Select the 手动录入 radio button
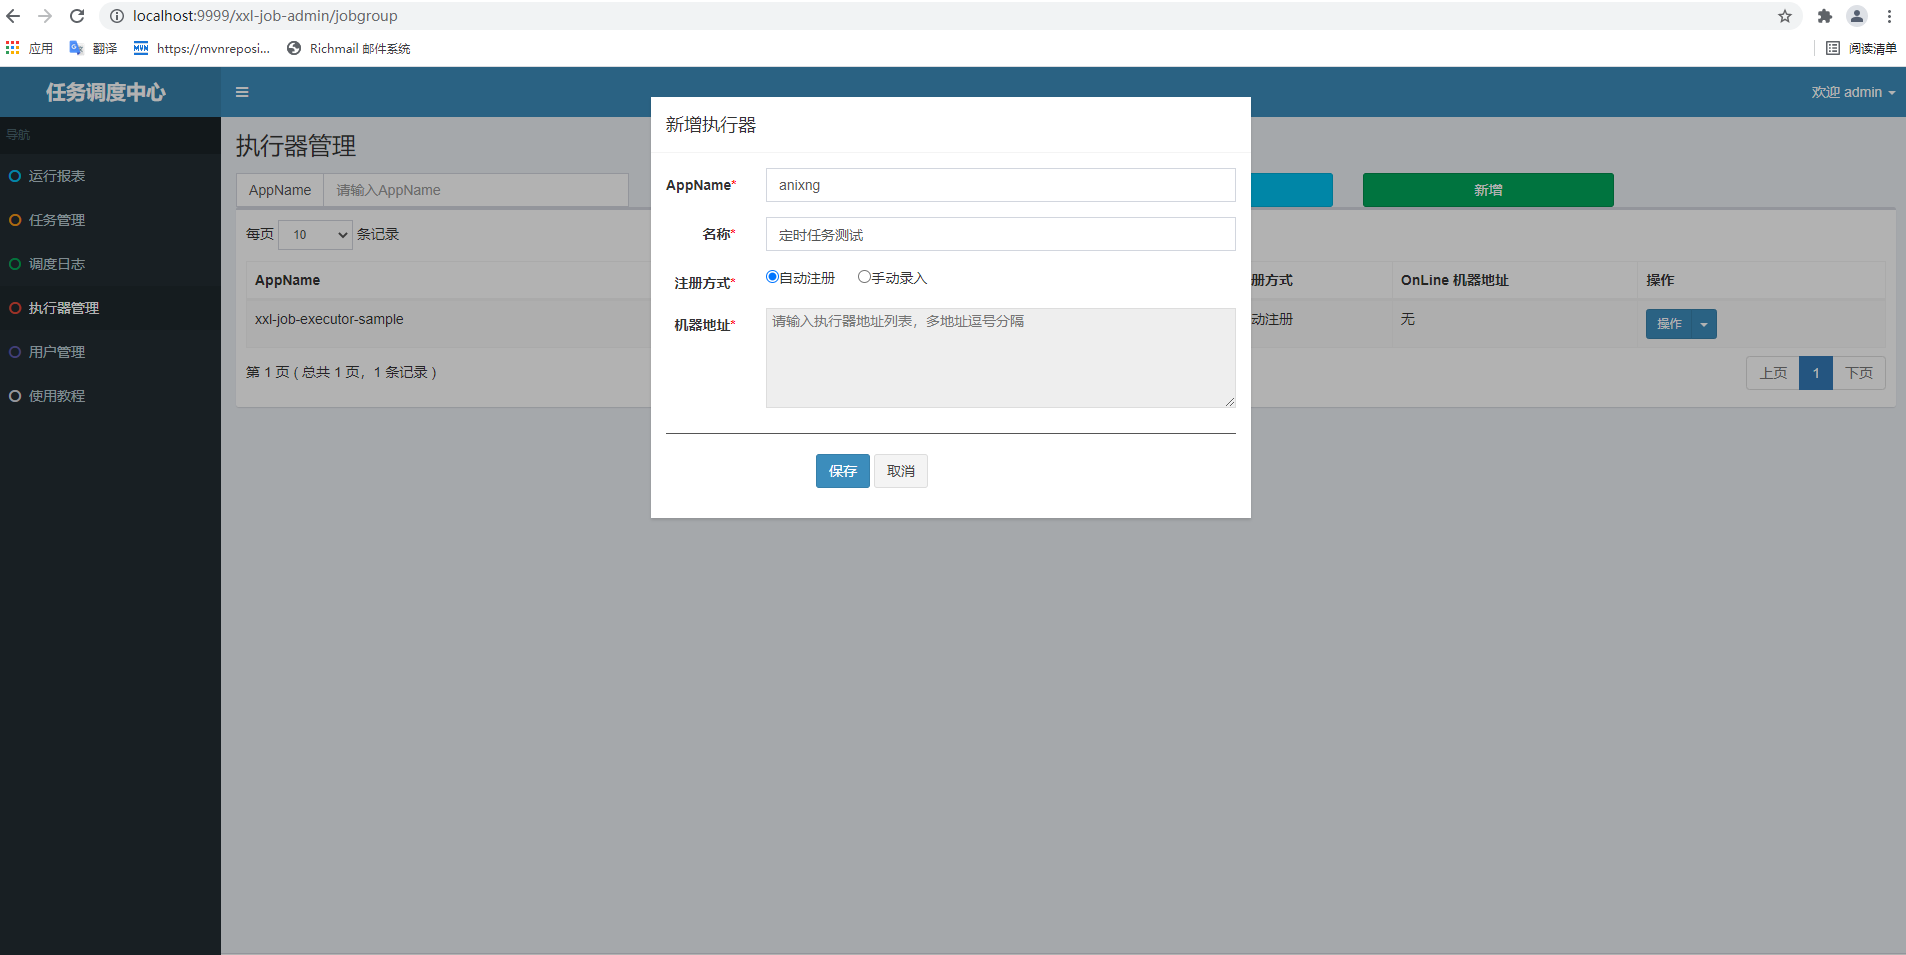The width and height of the screenshot is (1906, 955). coord(864,277)
